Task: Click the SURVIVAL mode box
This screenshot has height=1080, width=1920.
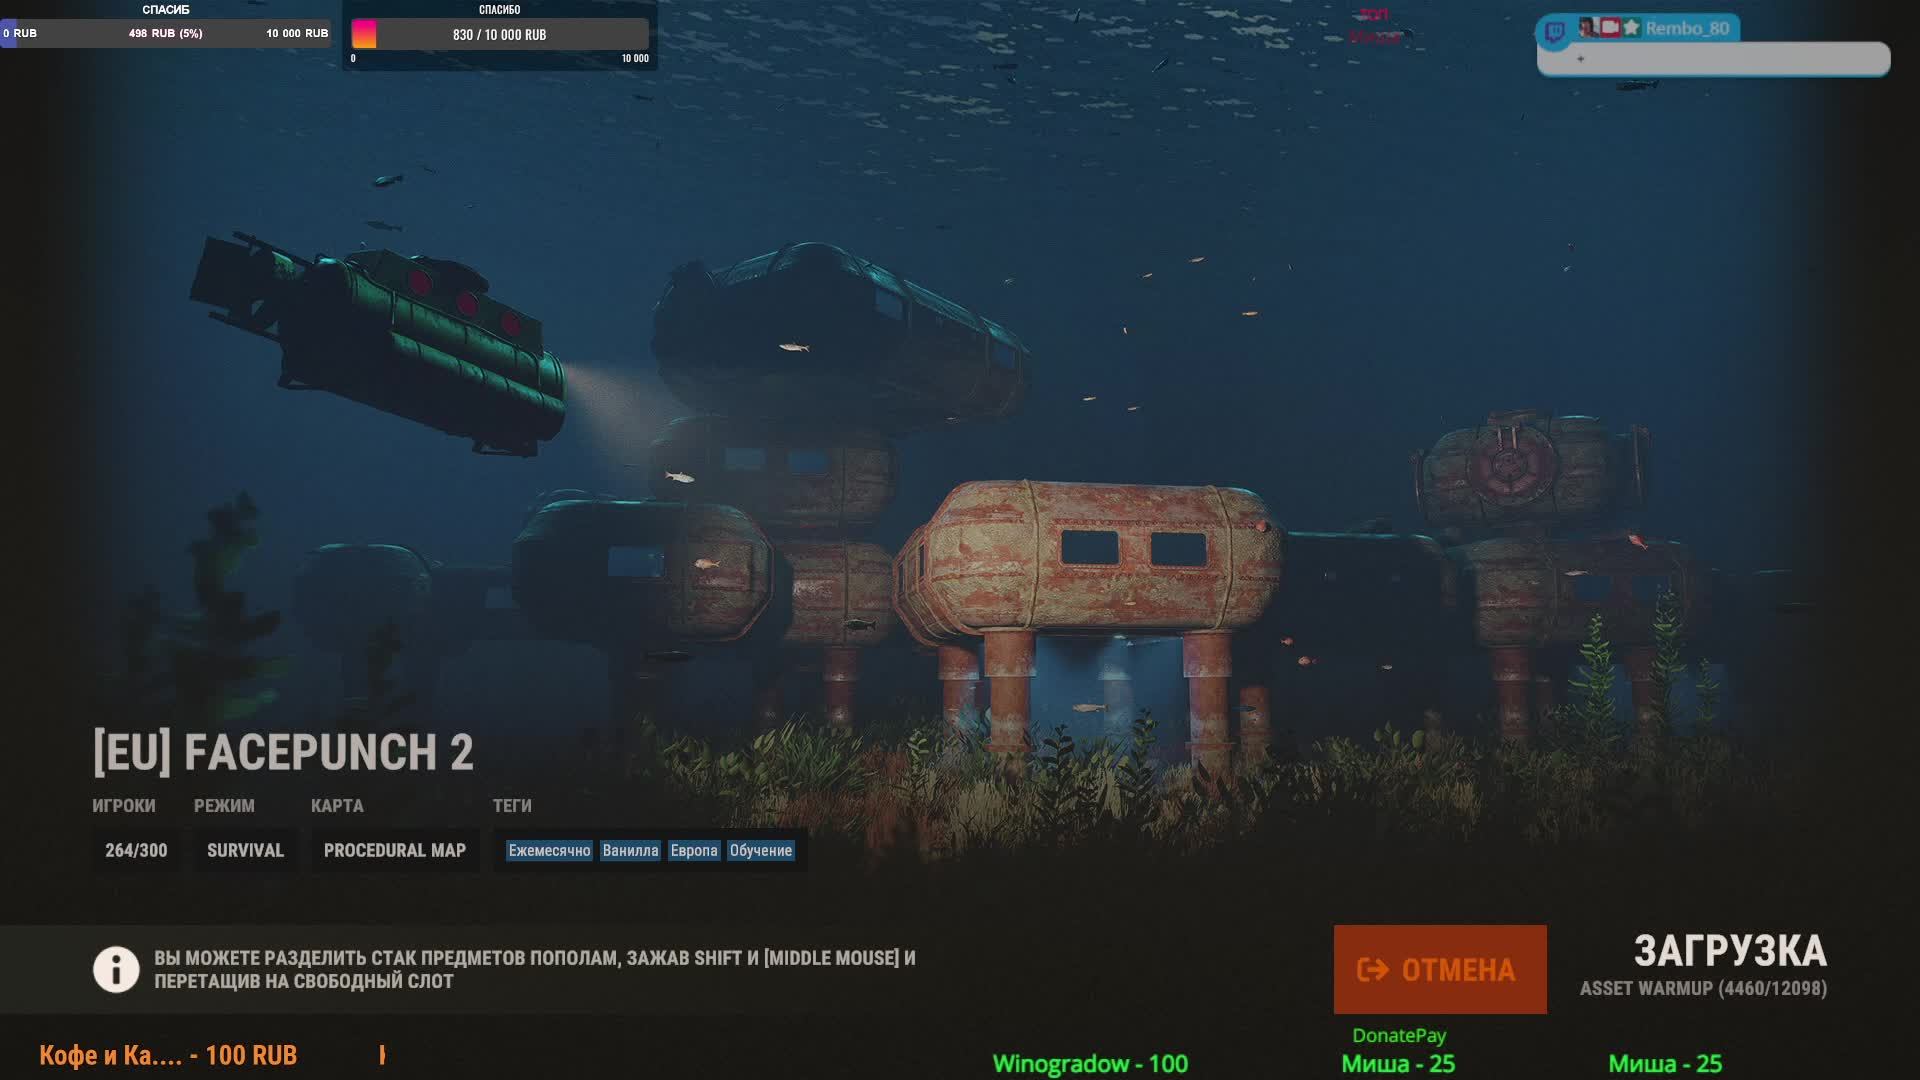Action: (245, 851)
